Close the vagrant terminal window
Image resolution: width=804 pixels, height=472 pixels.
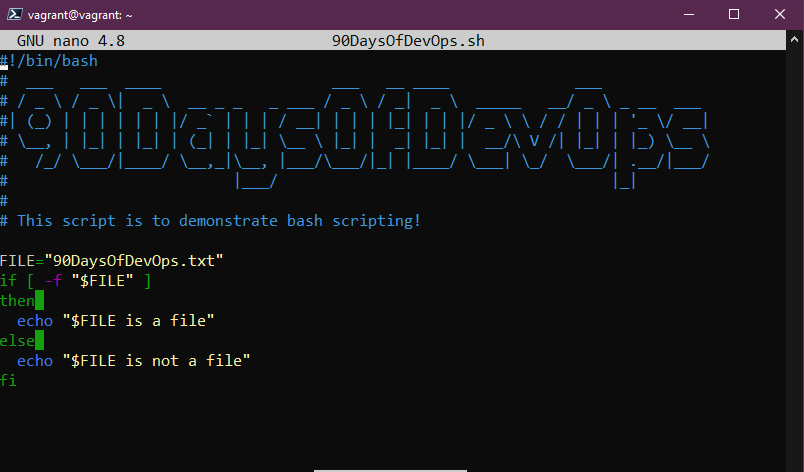780,15
